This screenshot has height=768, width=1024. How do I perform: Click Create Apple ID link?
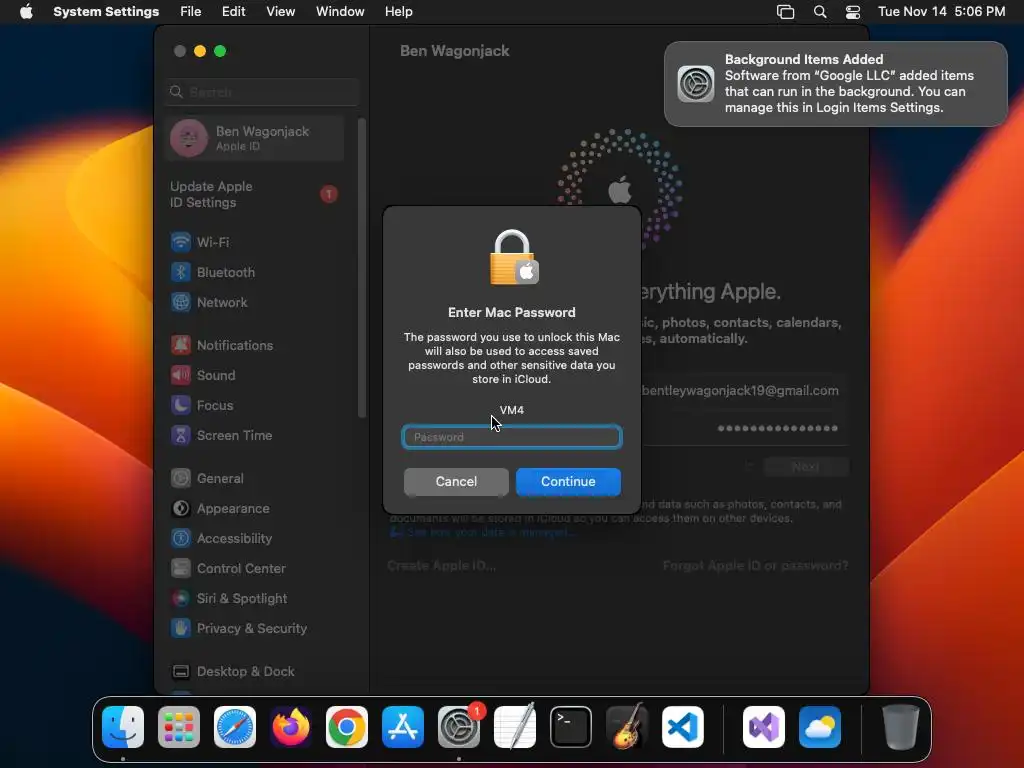coord(441,566)
